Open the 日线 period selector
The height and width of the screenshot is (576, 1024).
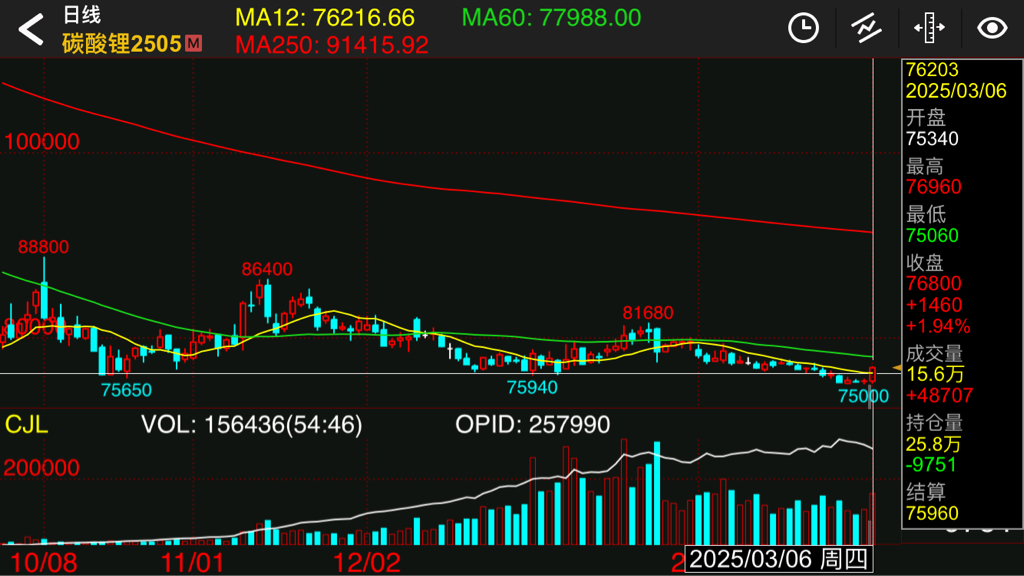coord(82,15)
